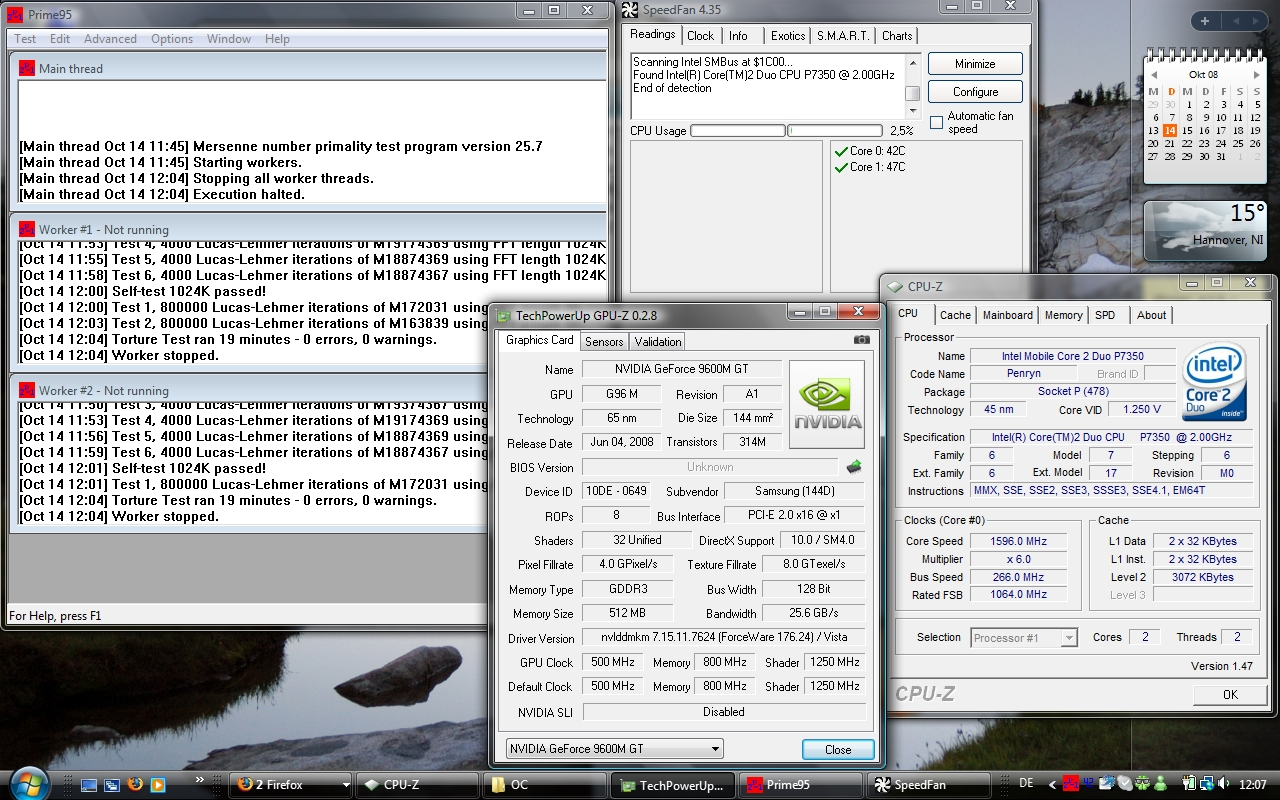Click the taskbar clock showing 12:07
The height and width of the screenshot is (800, 1280).
point(1254,785)
